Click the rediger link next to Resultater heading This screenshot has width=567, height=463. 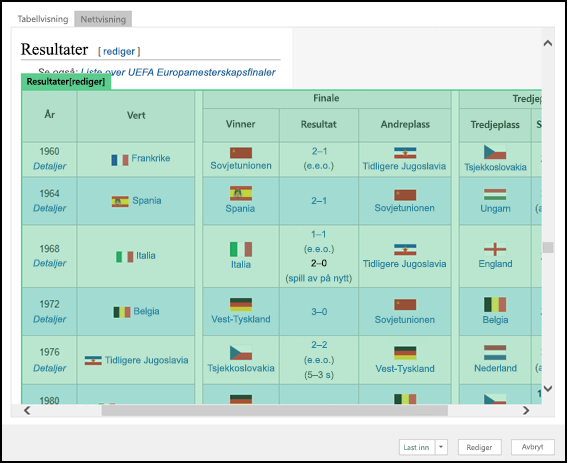pyautogui.click(x=119, y=51)
